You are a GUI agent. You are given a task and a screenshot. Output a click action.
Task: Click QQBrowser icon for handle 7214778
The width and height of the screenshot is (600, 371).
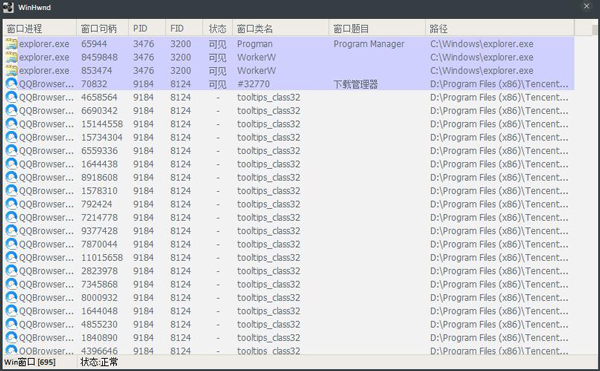tap(11, 218)
